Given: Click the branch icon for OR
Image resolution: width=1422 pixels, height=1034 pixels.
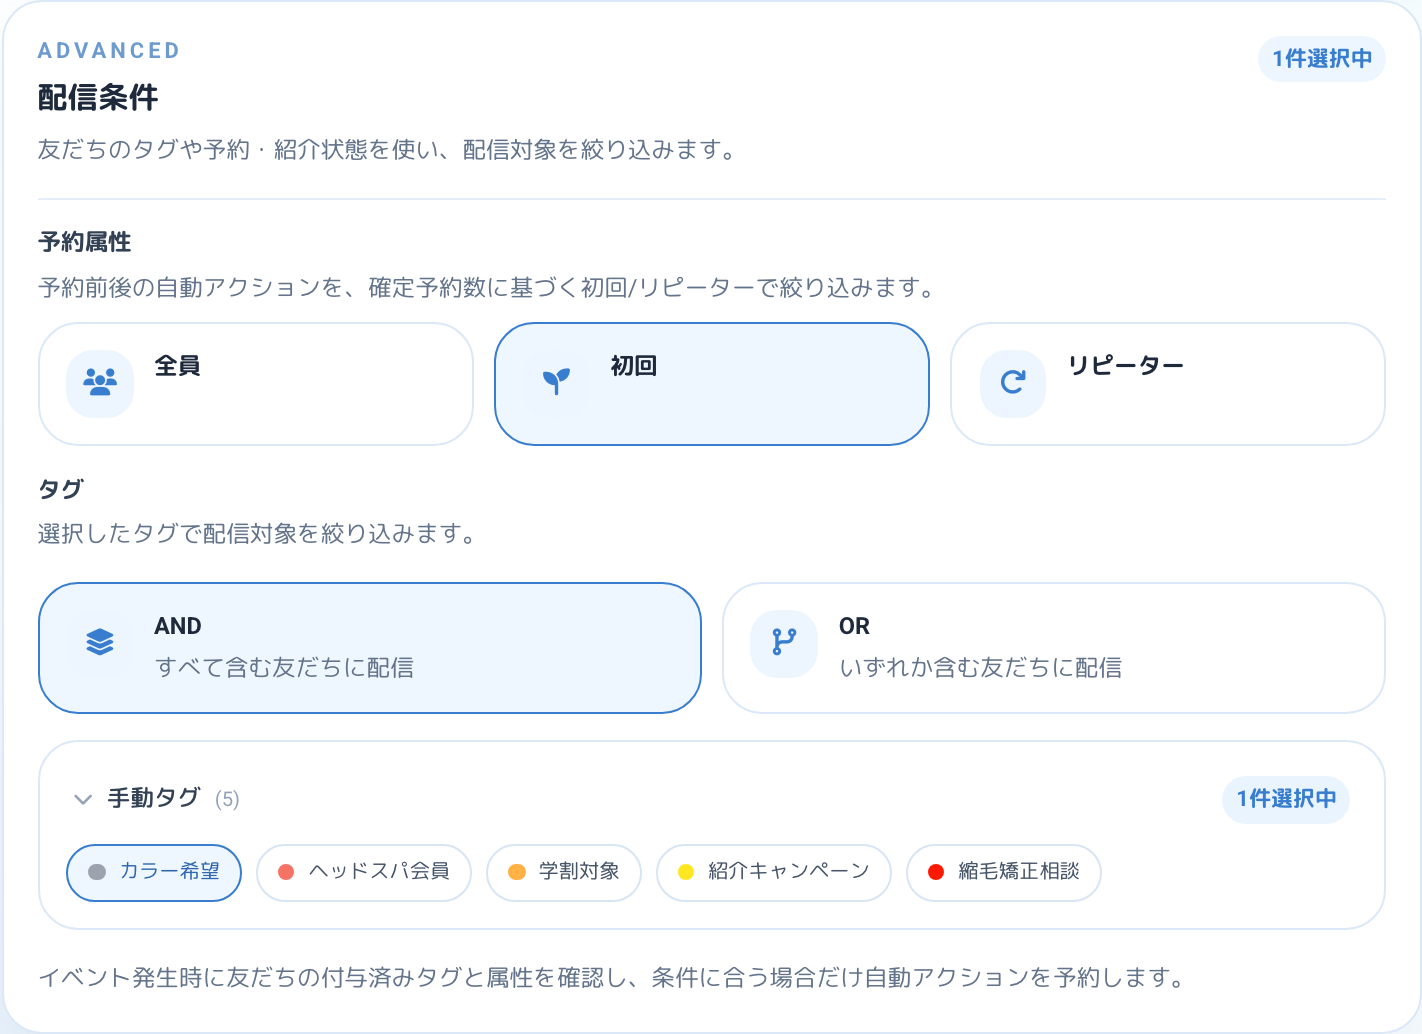Looking at the screenshot, I should (x=784, y=642).
